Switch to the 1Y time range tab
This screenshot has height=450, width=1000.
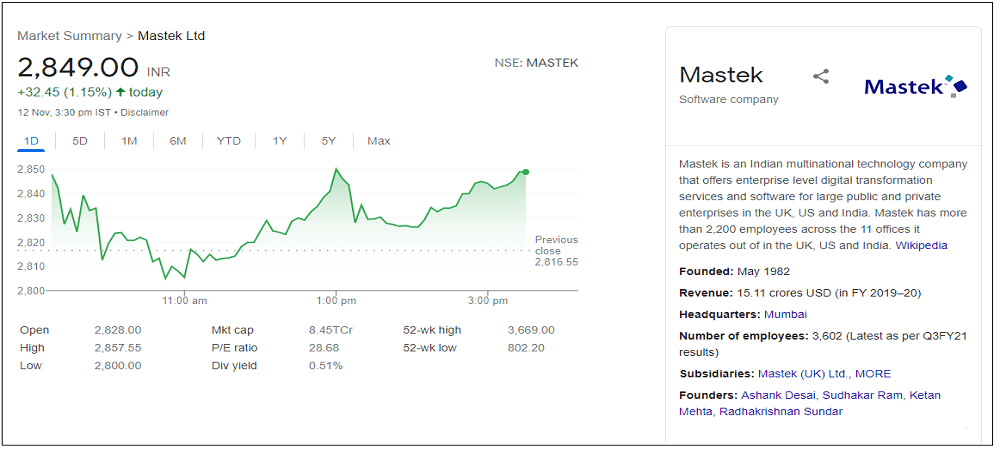click(x=279, y=141)
